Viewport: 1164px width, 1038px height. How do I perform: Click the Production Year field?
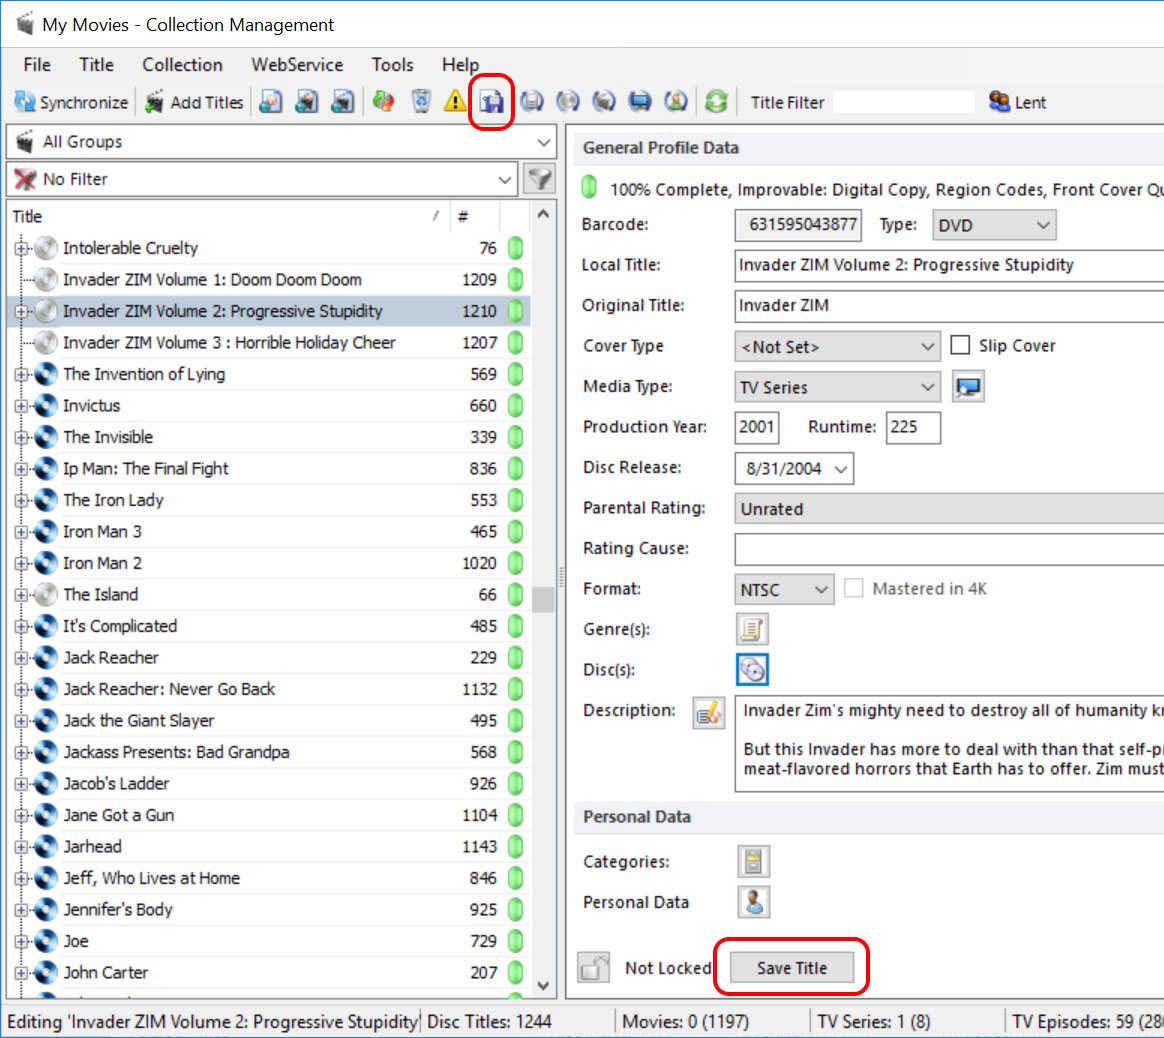tap(756, 427)
